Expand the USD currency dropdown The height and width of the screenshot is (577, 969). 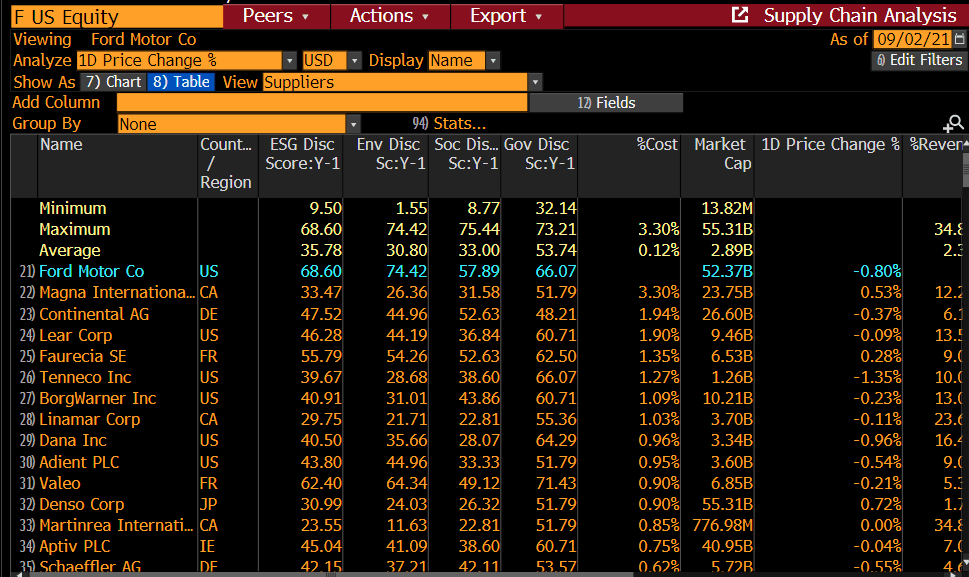pyautogui.click(x=354, y=61)
